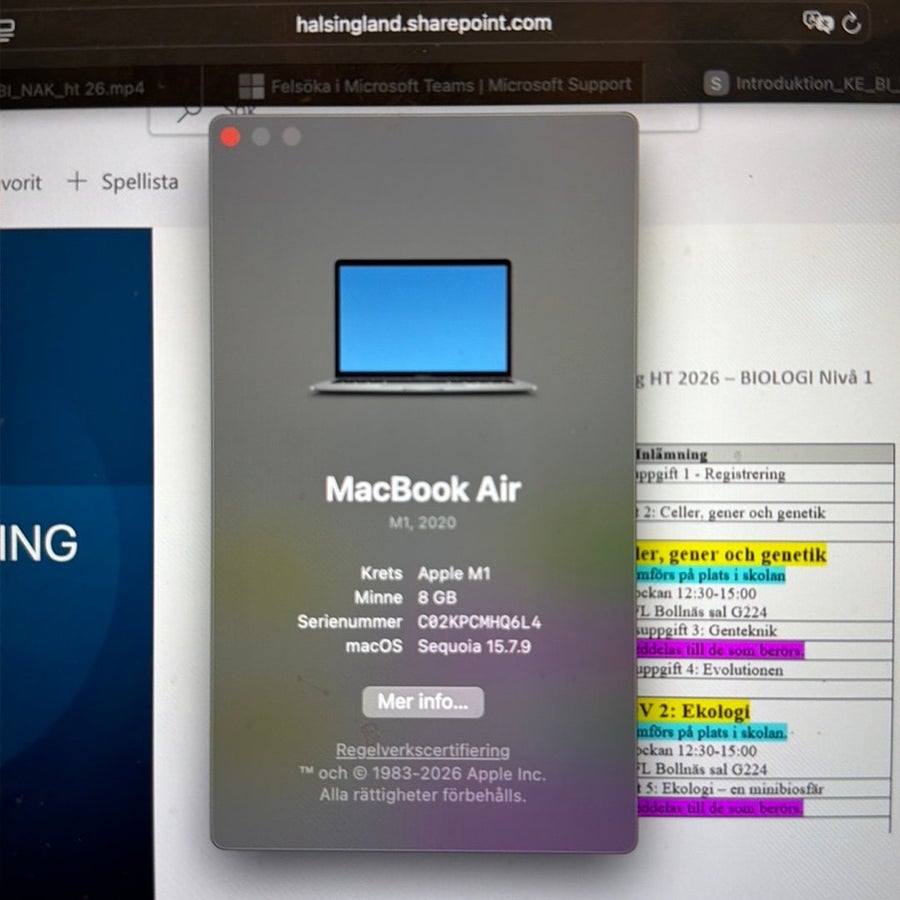Open the Mer info... button

coord(423,702)
